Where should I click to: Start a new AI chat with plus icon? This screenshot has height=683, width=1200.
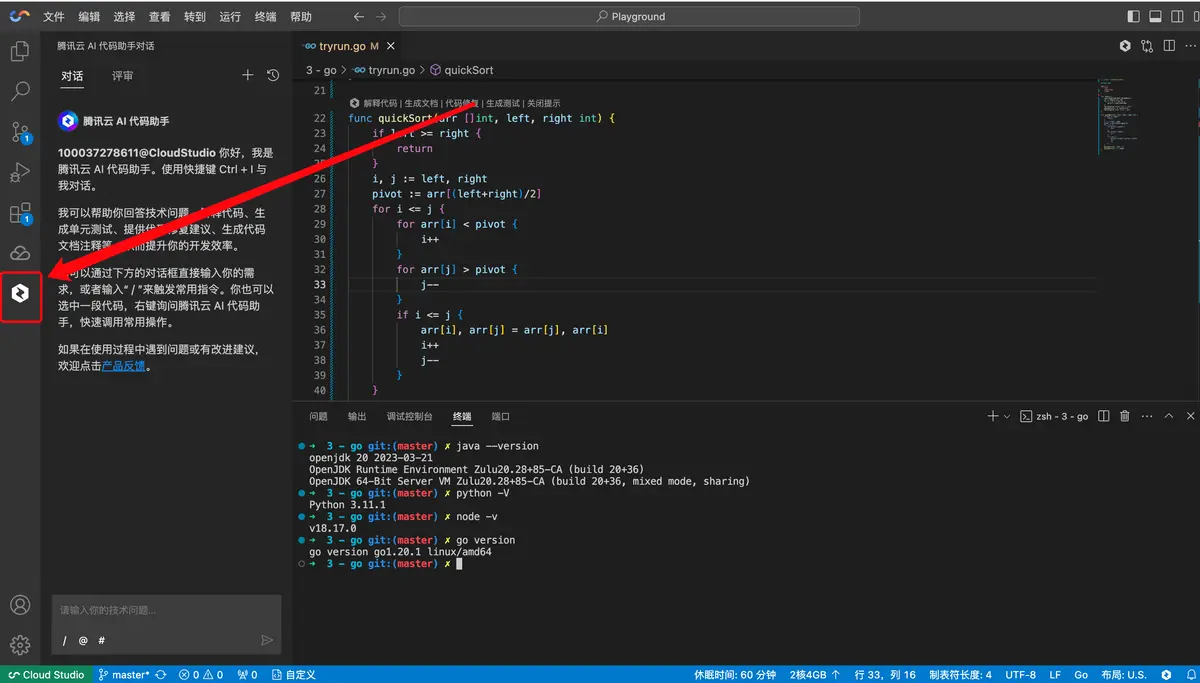coord(248,75)
